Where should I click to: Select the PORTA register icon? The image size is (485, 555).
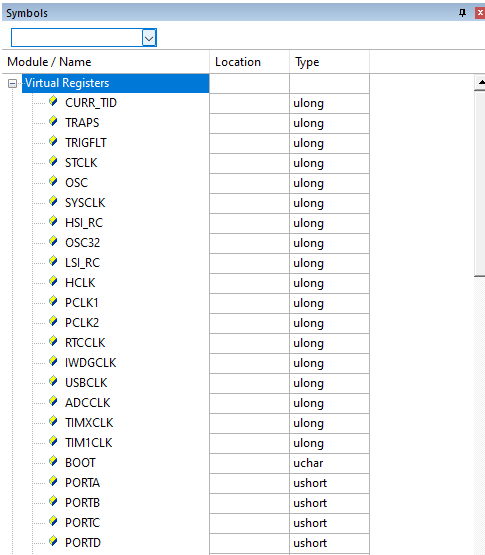click(x=53, y=481)
